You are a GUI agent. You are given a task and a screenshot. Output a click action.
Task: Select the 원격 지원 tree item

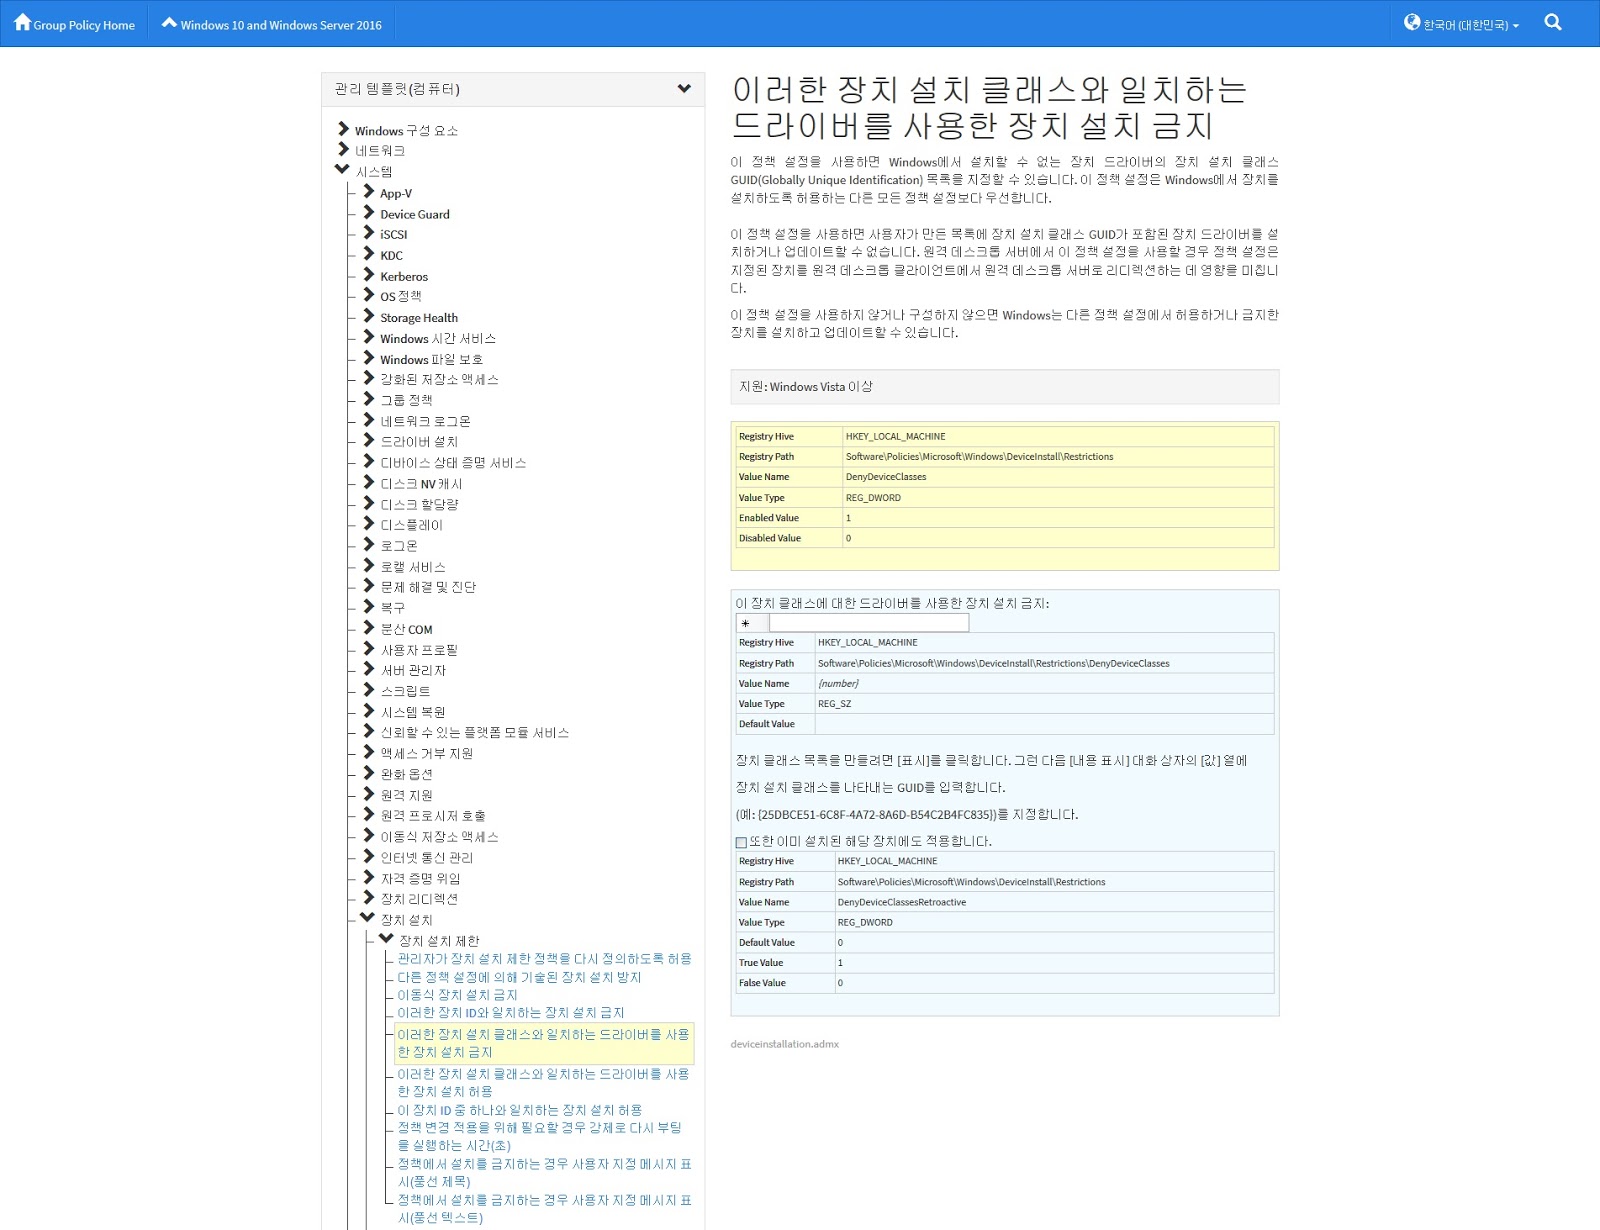coord(406,795)
